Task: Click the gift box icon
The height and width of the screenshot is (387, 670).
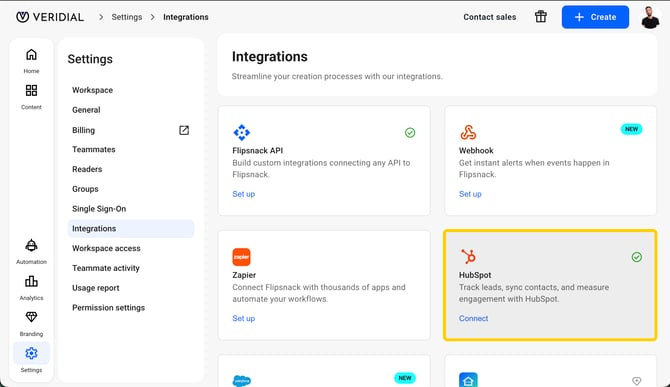Action: tap(541, 17)
